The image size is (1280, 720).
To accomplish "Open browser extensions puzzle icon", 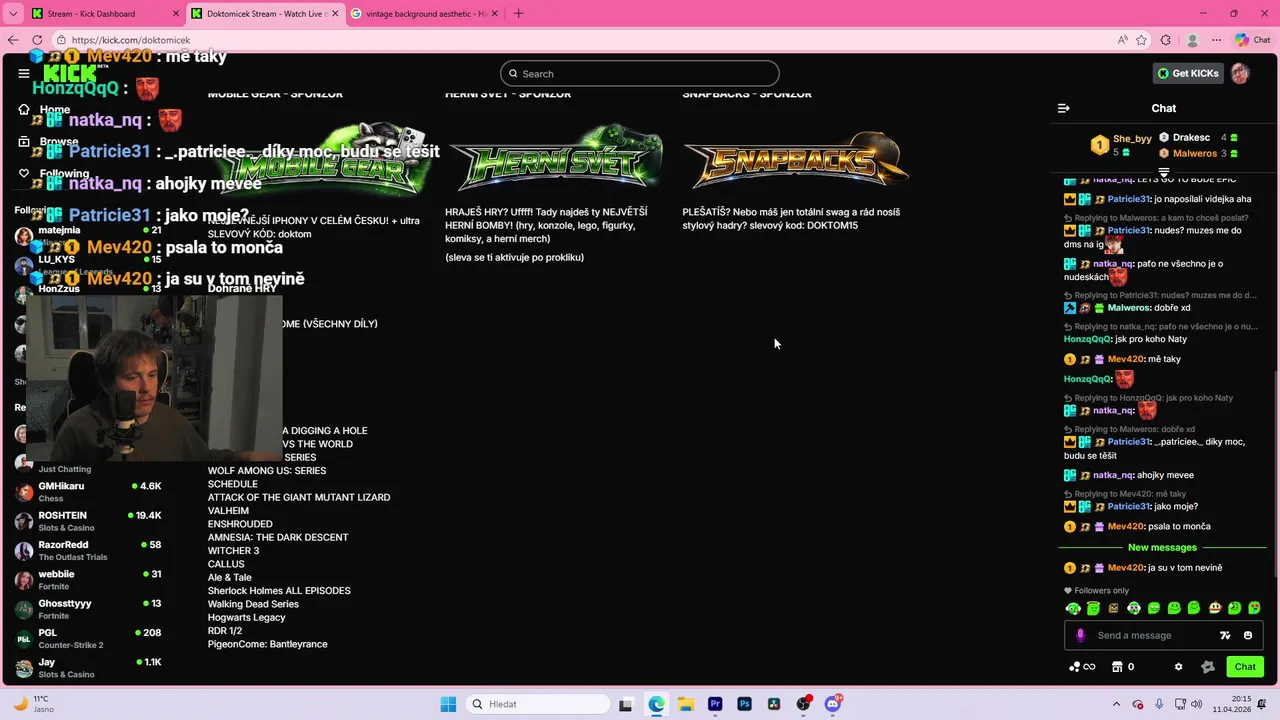I will point(1166,40).
